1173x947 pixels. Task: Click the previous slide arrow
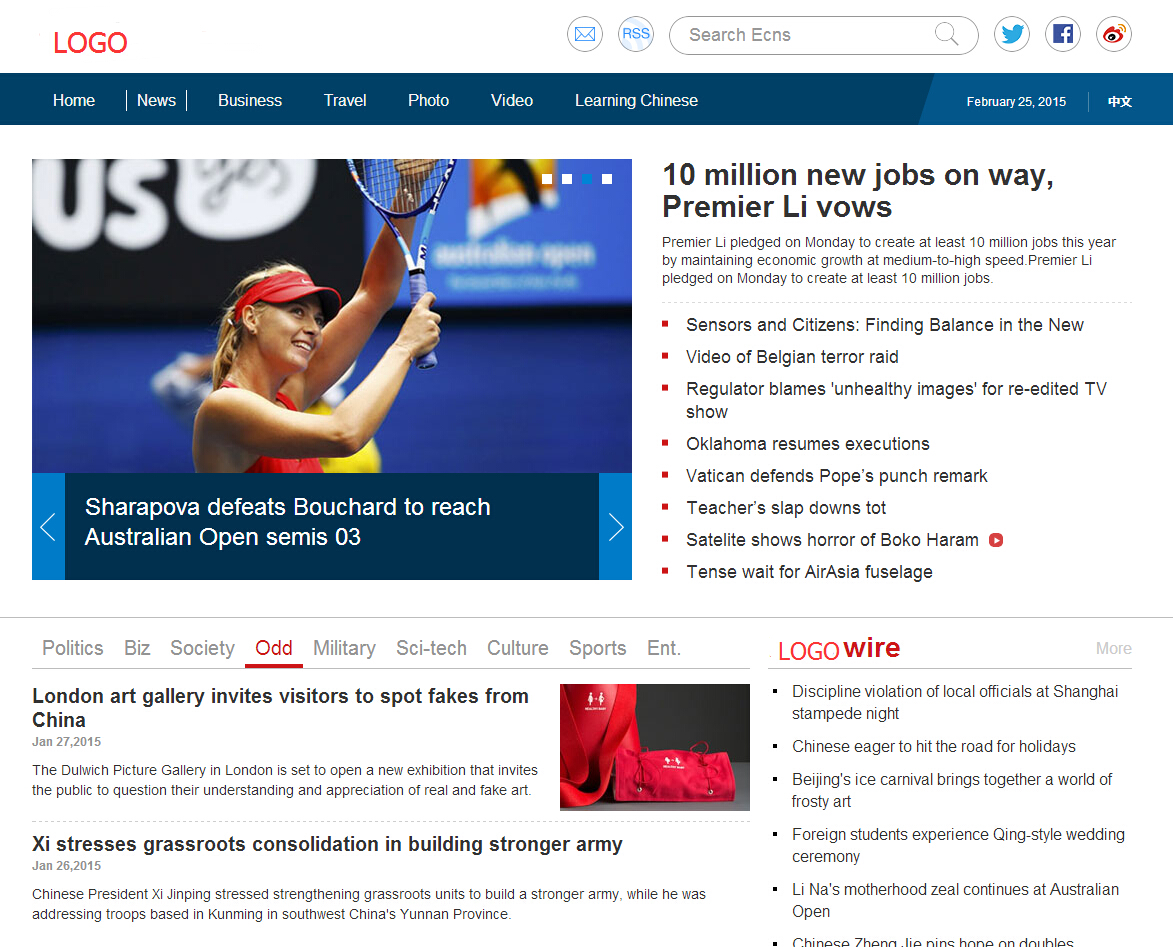tap(48, 527)
